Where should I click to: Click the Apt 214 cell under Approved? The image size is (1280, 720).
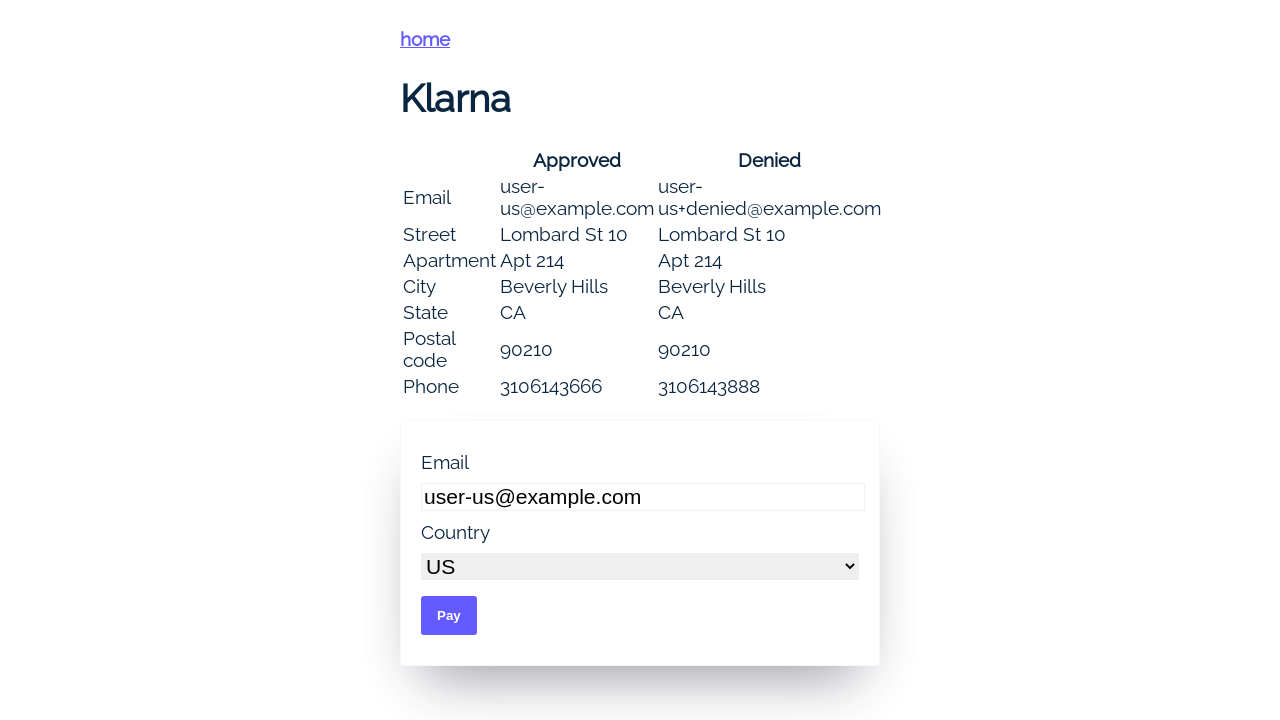[532, 261]
